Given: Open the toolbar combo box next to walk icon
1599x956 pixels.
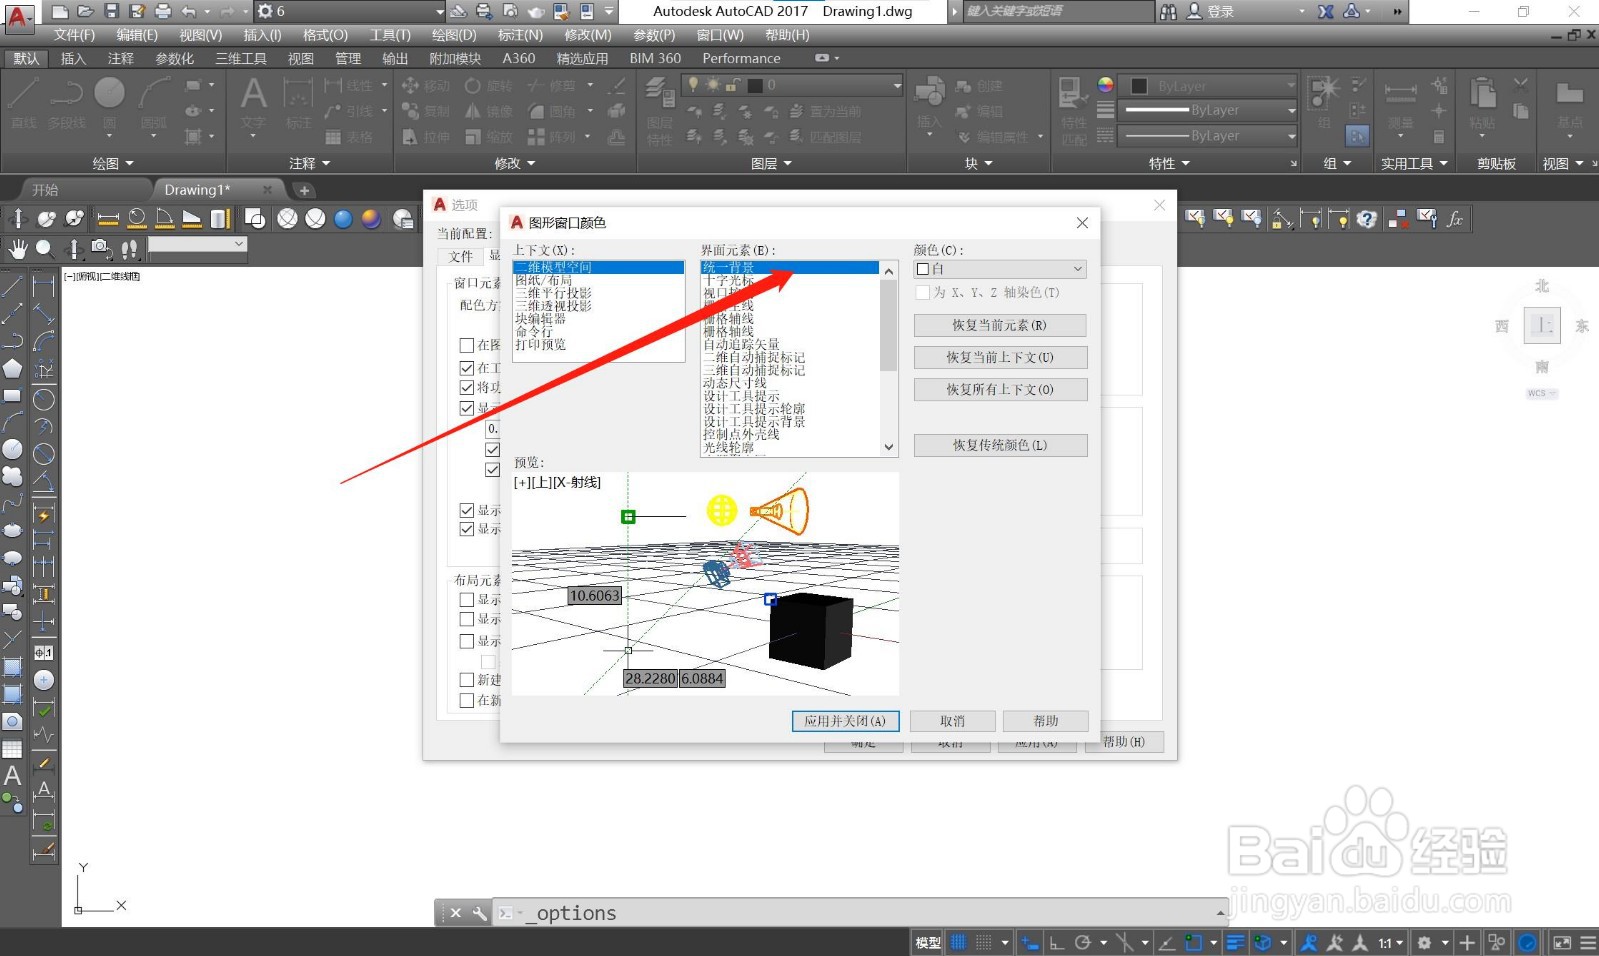Looking at the screenshot, I should tap(197, 245).
